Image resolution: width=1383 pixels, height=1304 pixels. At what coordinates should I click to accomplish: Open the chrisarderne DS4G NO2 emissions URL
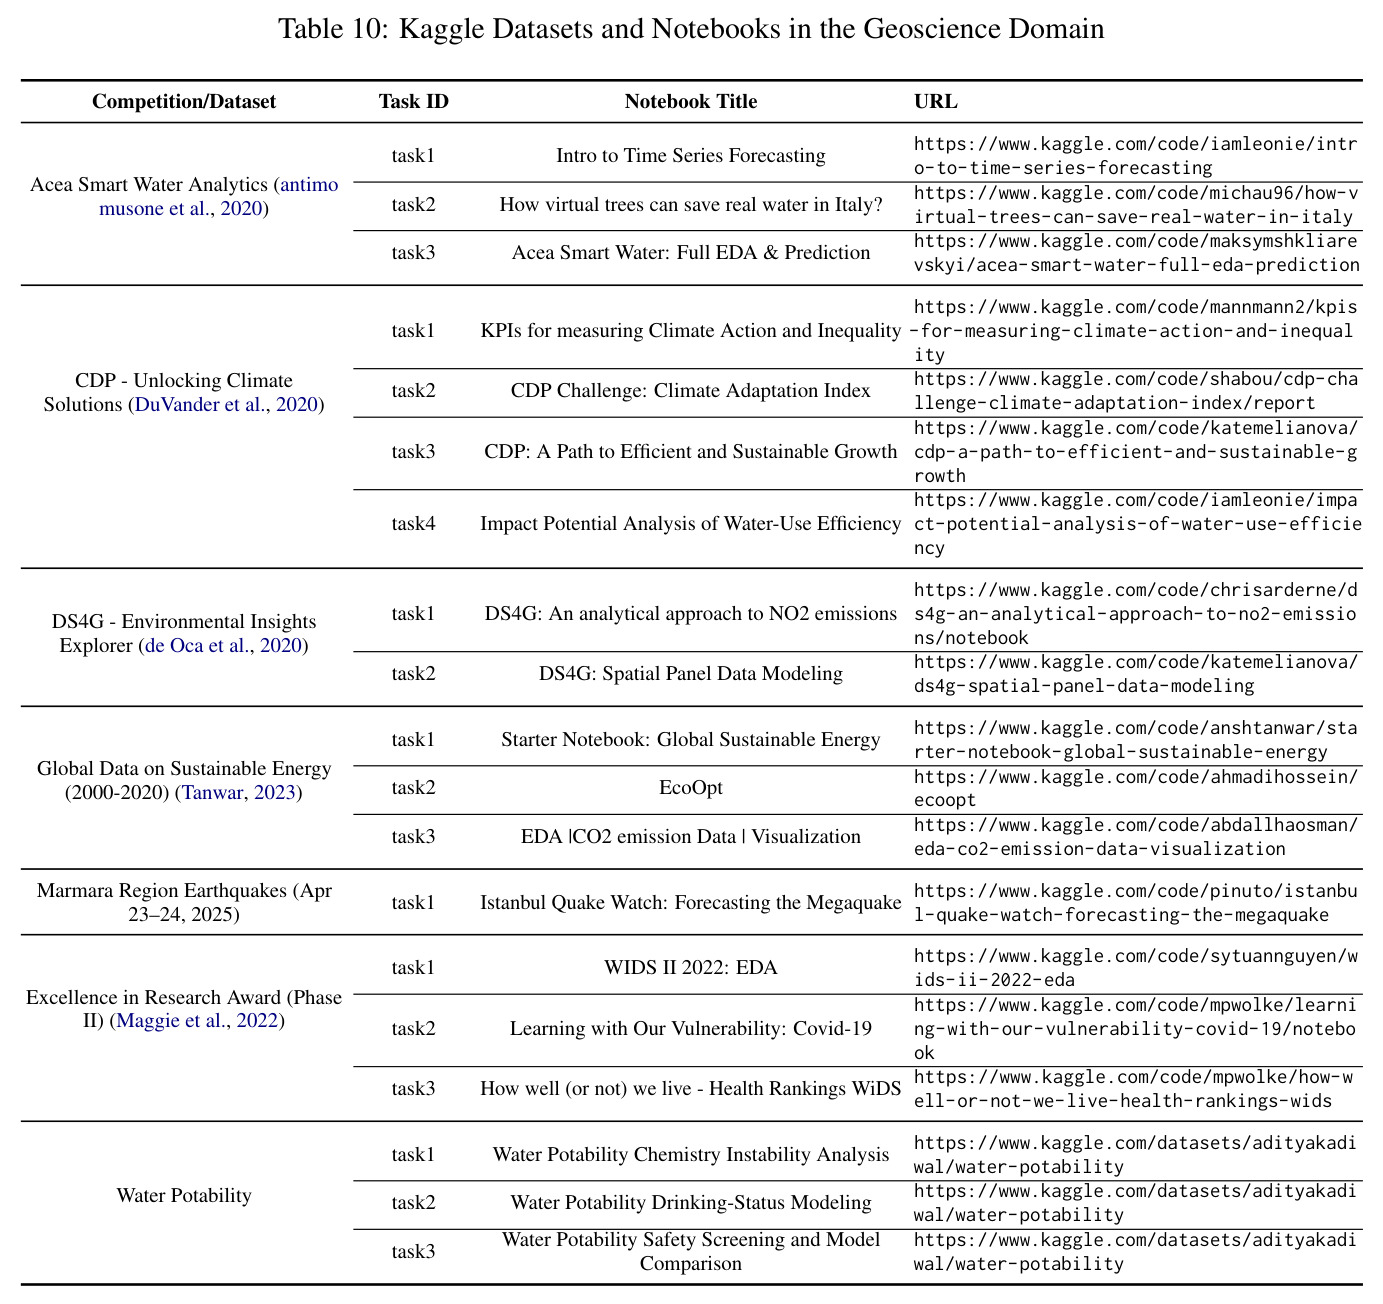pyautogui.click(x=1136, y=613)
